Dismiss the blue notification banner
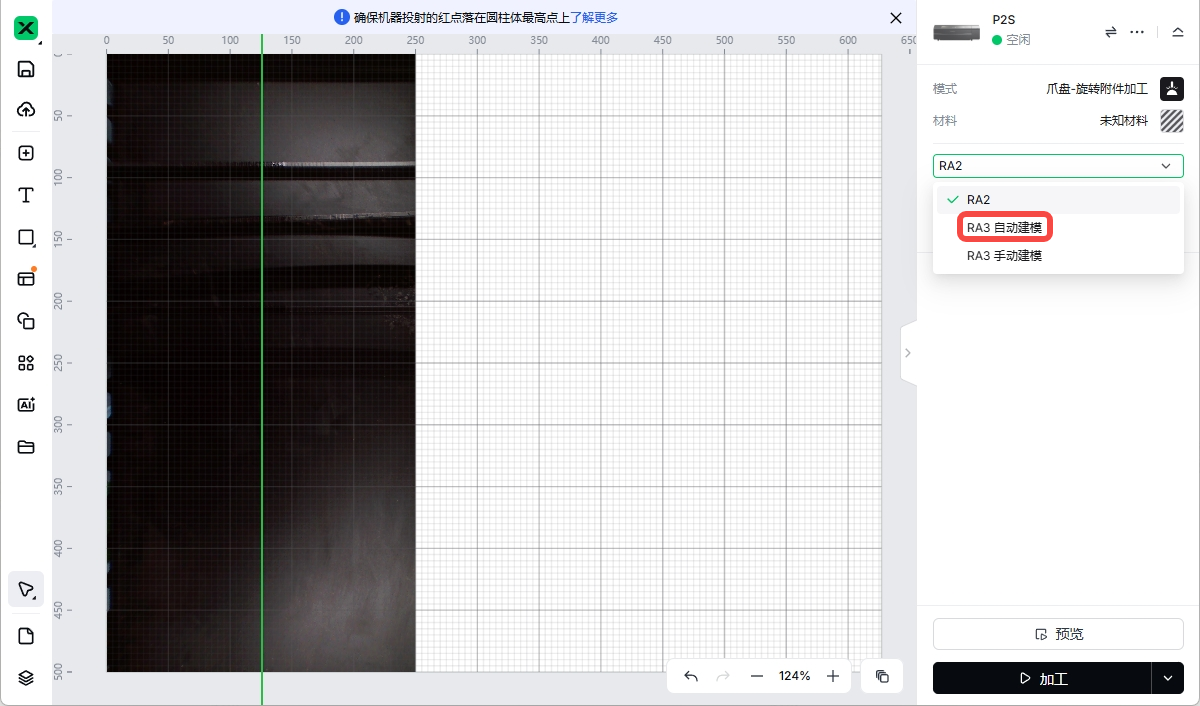Viewport: 1200px width, 706px height. pos(896,17)
